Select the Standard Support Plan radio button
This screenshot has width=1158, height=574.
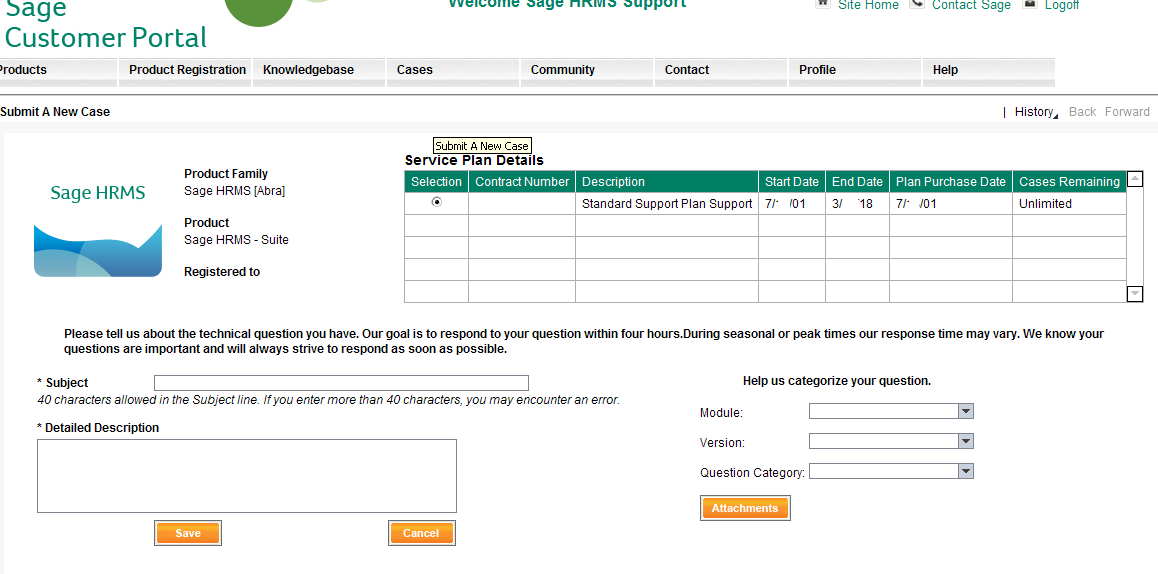[x=436, y=202]
